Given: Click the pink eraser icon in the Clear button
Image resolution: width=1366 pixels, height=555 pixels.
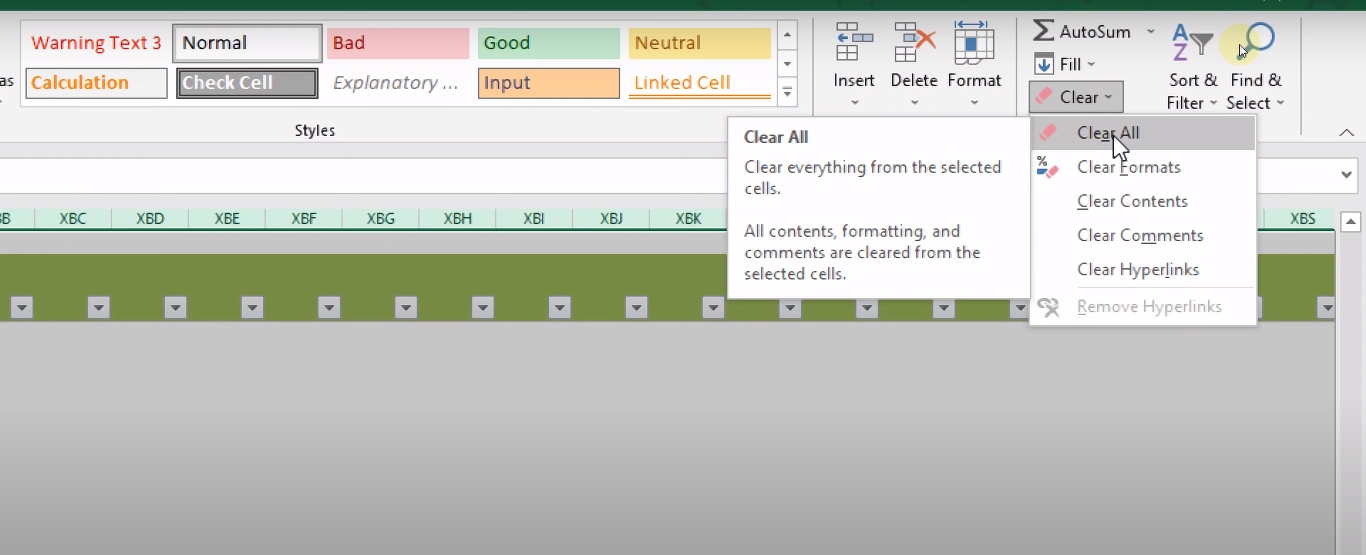Looking at the screenshot, I should (x=1043, y=97).
